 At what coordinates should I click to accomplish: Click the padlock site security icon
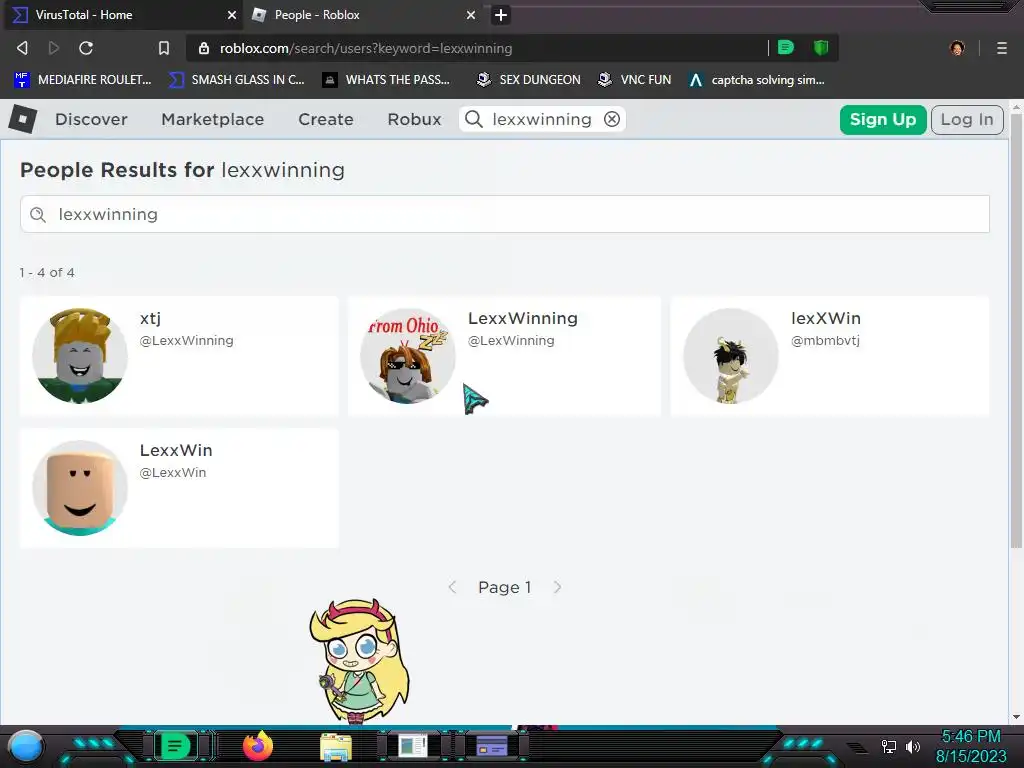pyautogui.click(x=204, y=48)
